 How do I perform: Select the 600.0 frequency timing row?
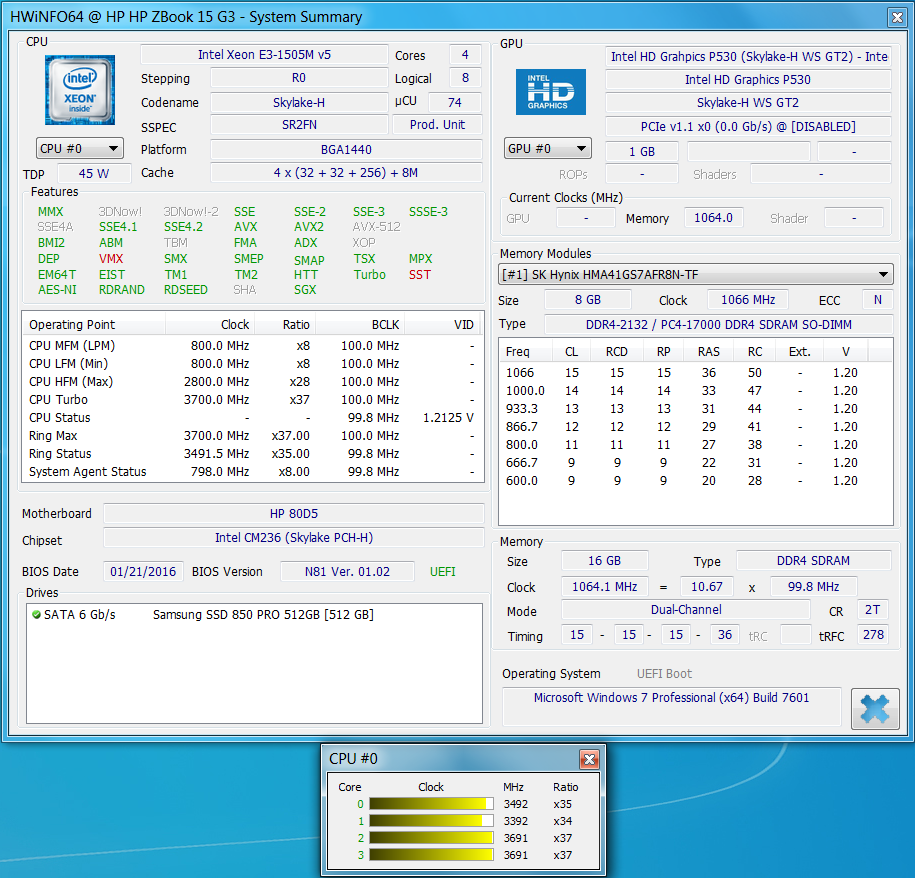coord(696,481)
